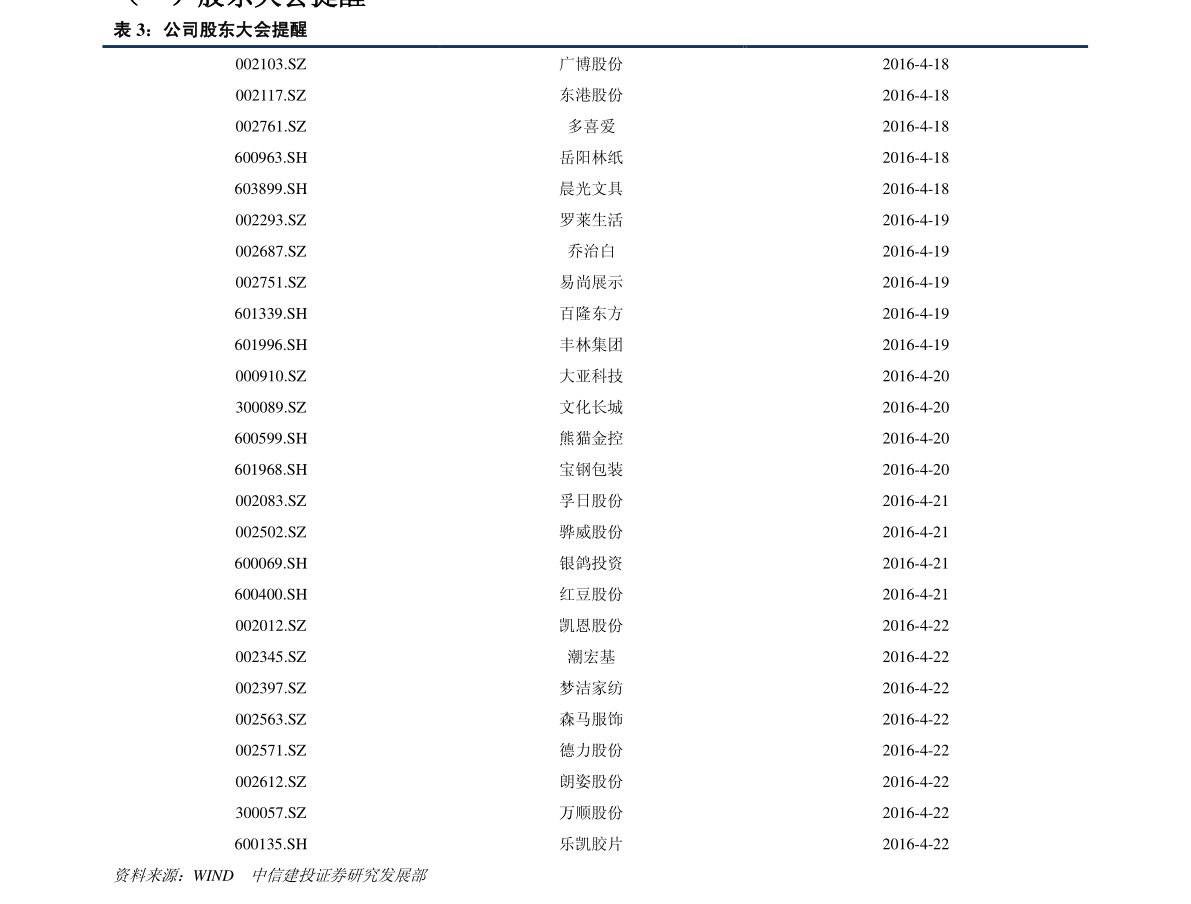Select the blue line element for editing
The height and width of the screenshot is (904, 1191).
pyautogui.click(x=595, y=46)
